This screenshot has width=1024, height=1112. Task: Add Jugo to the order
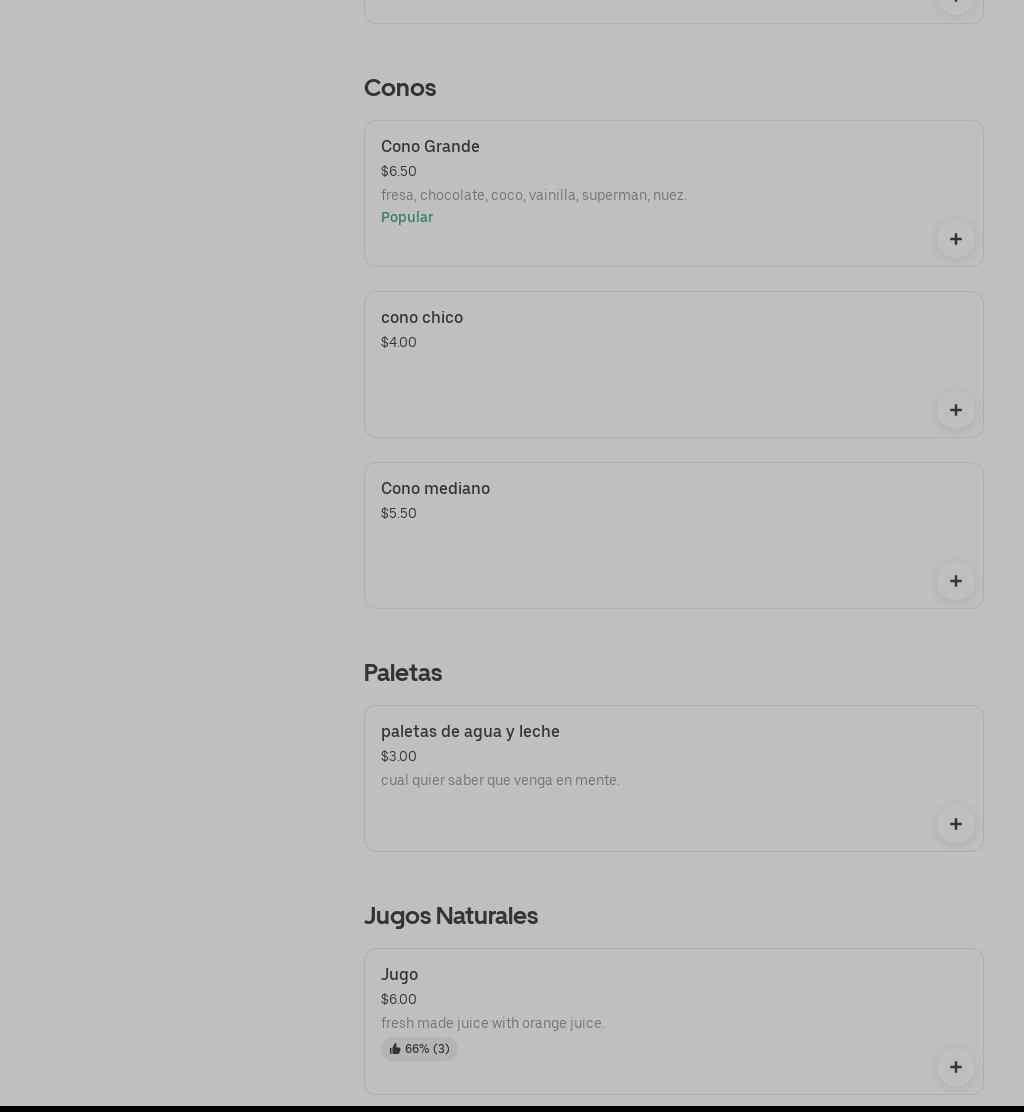pyautogui.click(x=955, y=1067)
